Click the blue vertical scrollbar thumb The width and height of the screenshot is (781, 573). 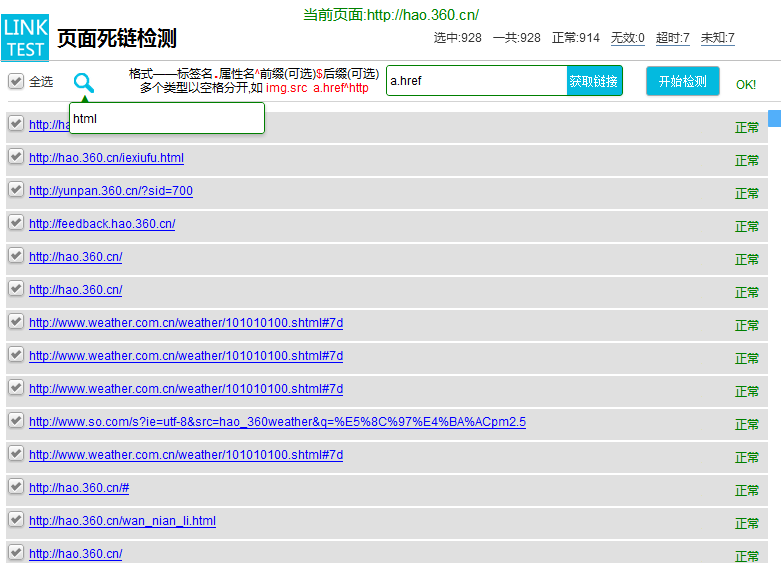[x=774, y=119]
